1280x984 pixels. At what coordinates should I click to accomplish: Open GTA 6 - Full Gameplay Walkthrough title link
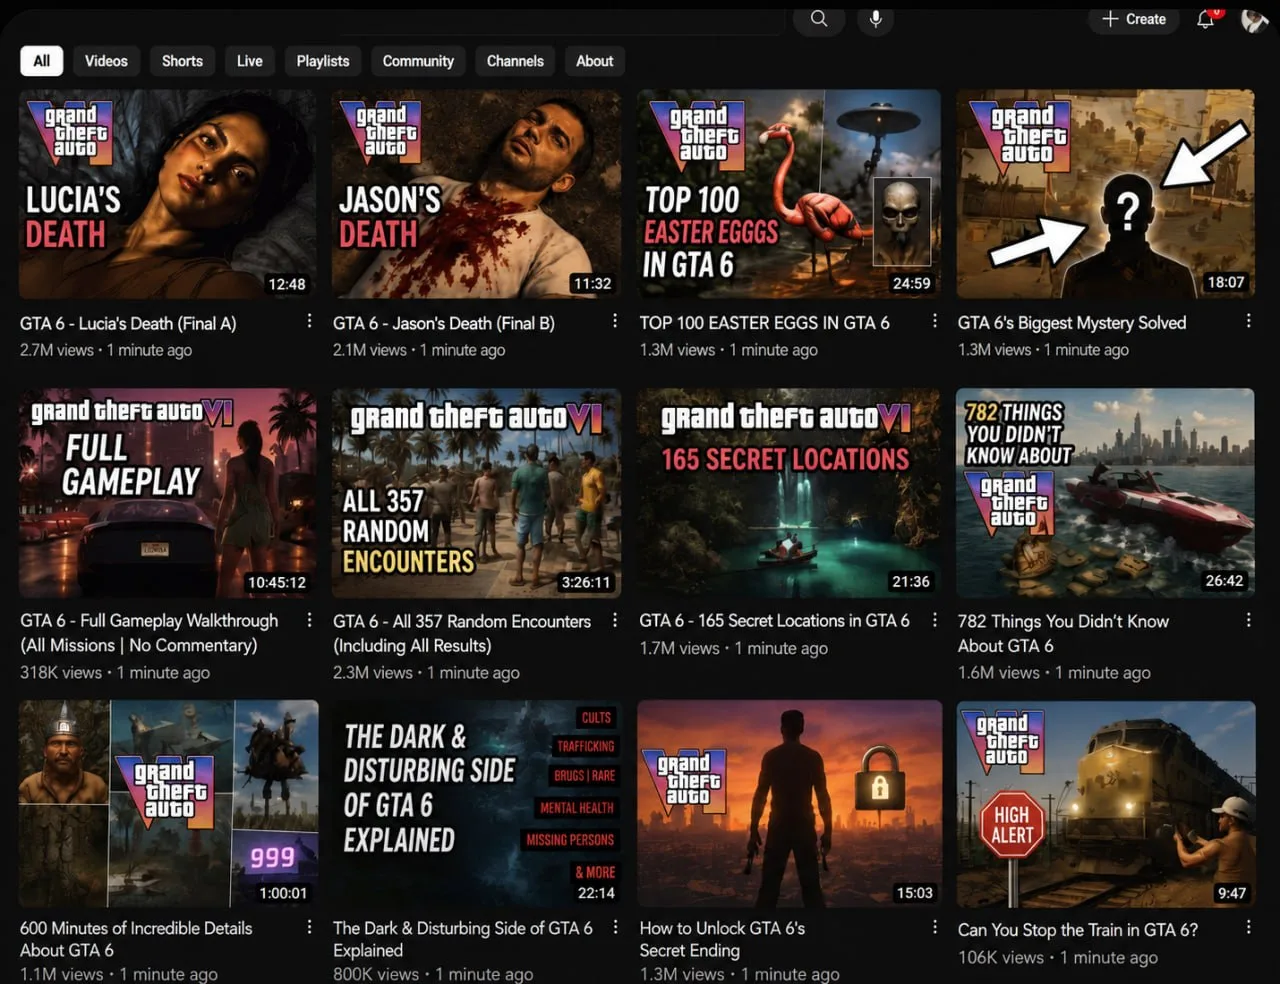click(149, 633)
